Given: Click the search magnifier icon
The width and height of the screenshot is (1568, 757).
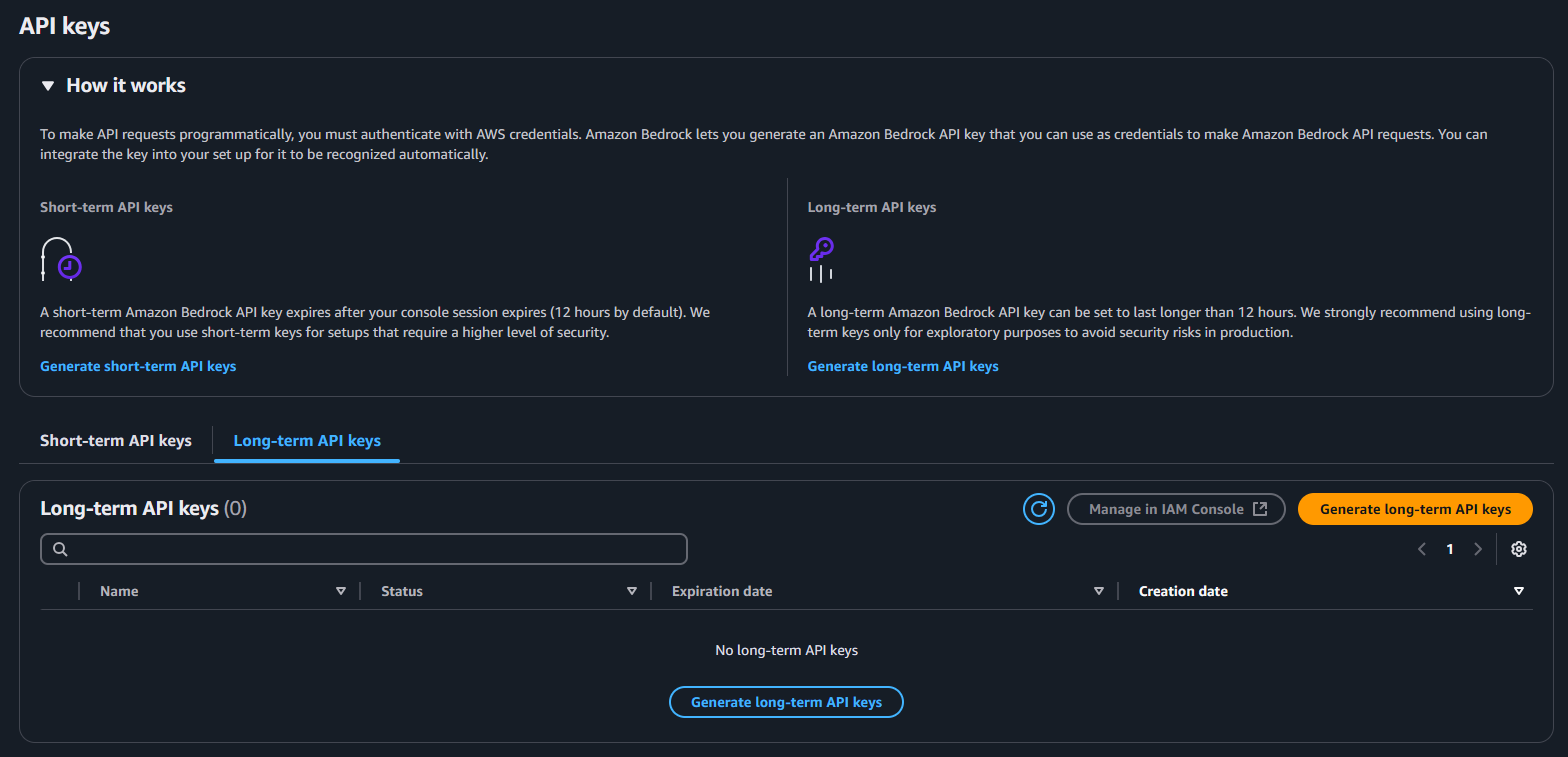Looking at the screenshot, I should click(x=60, y=549).
